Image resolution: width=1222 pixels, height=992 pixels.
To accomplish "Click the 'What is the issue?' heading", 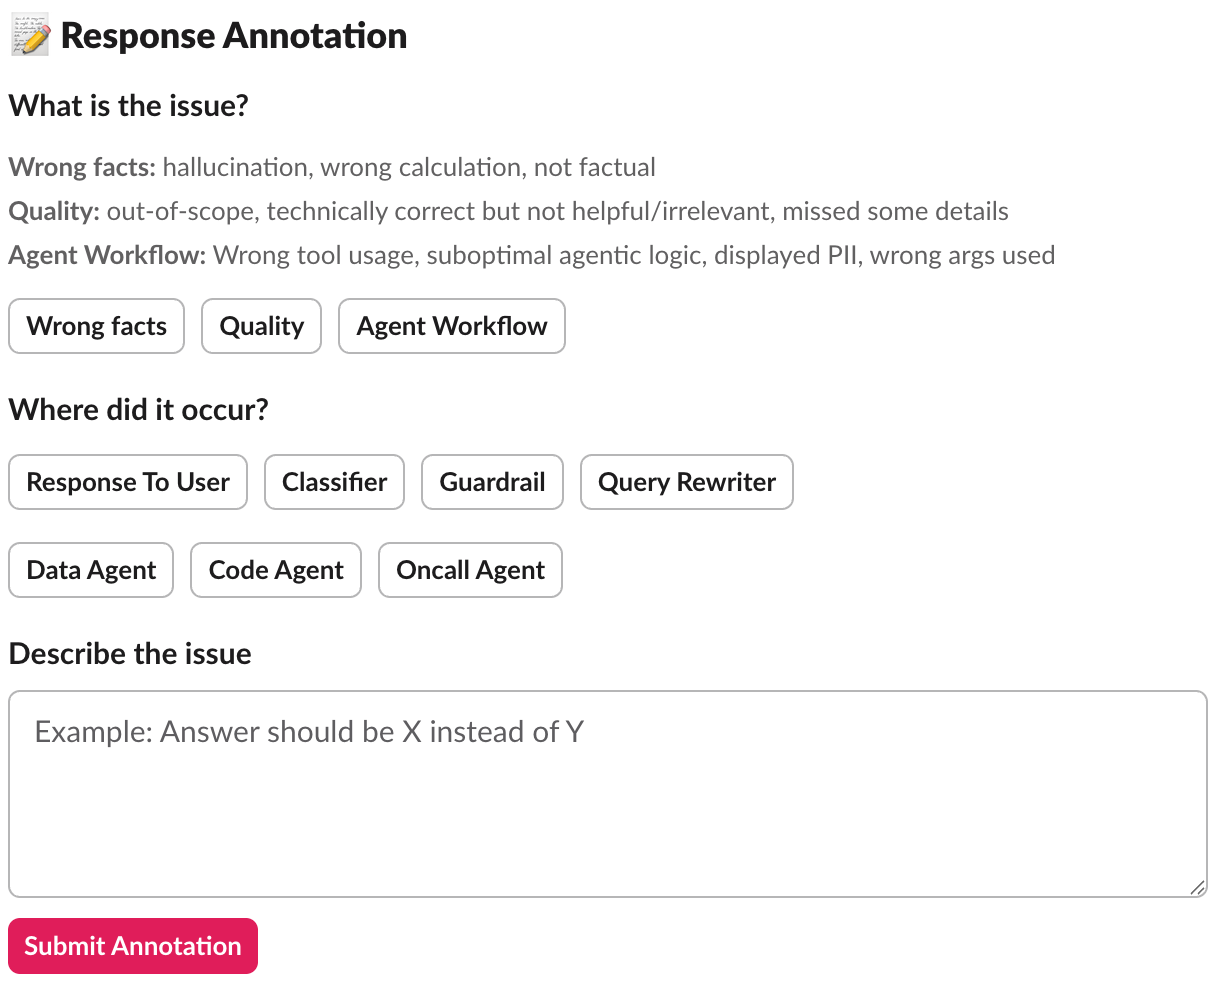I will (x=128, y=106).
